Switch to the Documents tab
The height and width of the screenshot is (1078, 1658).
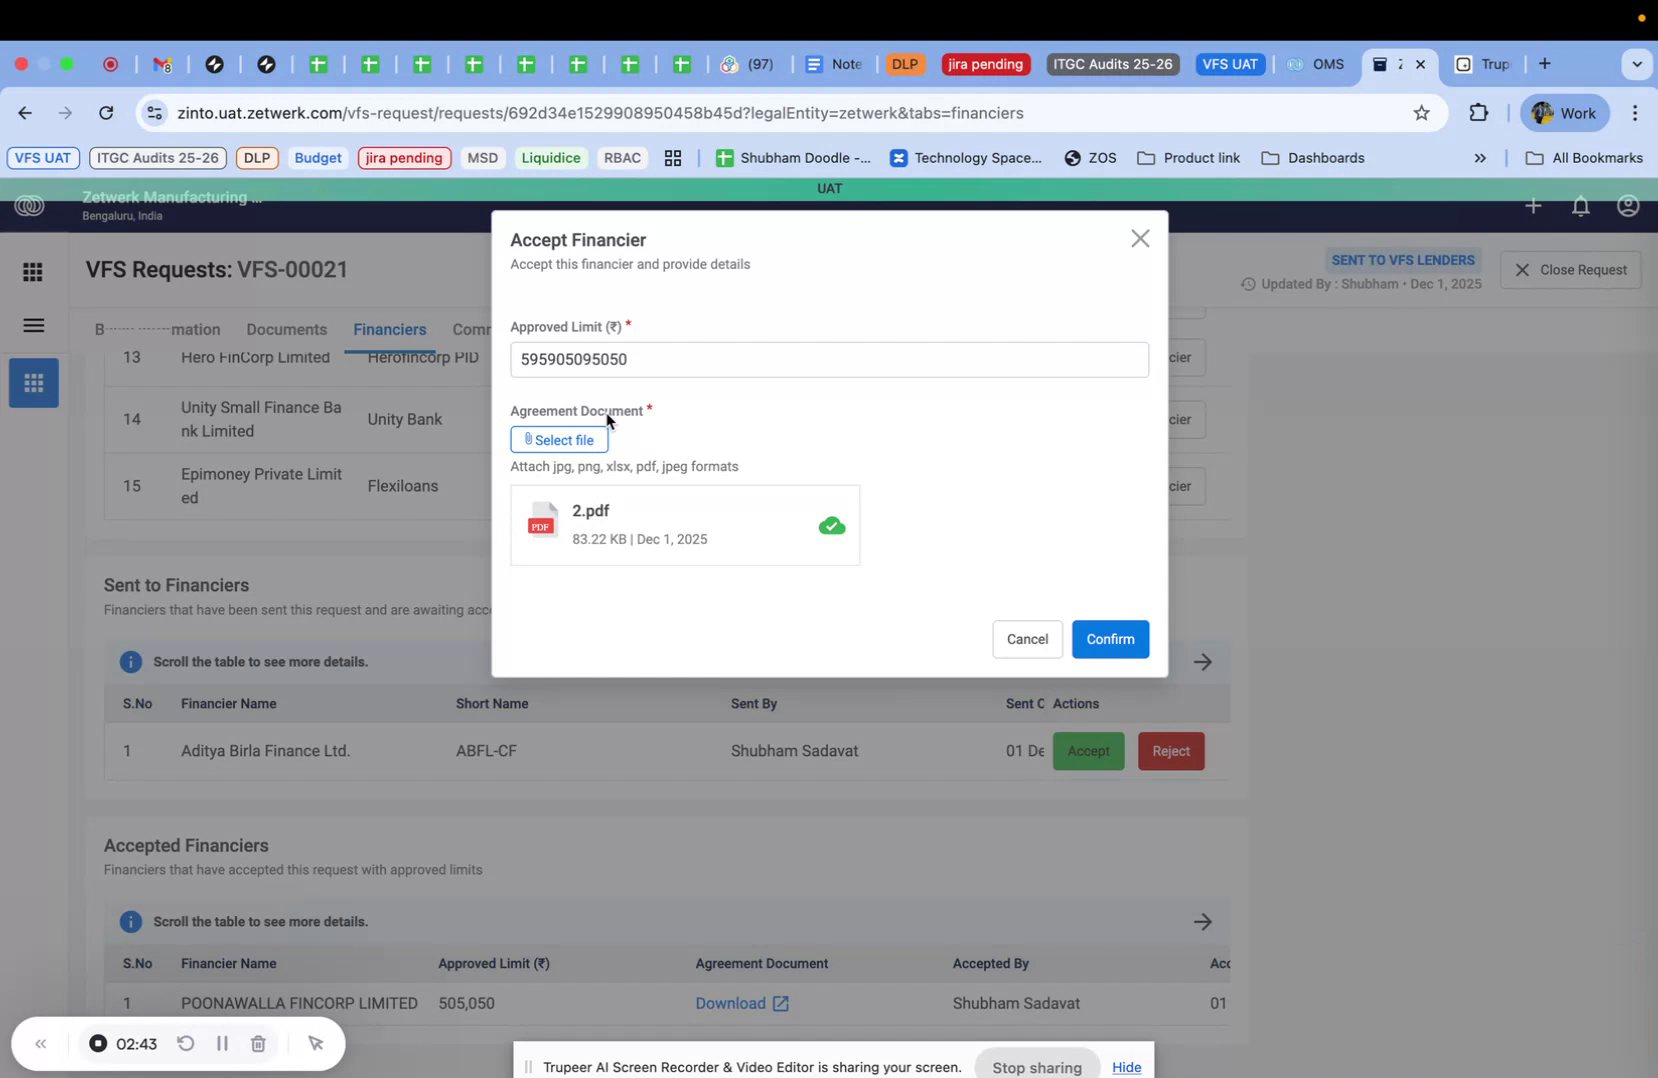click(x=286, y=329)
